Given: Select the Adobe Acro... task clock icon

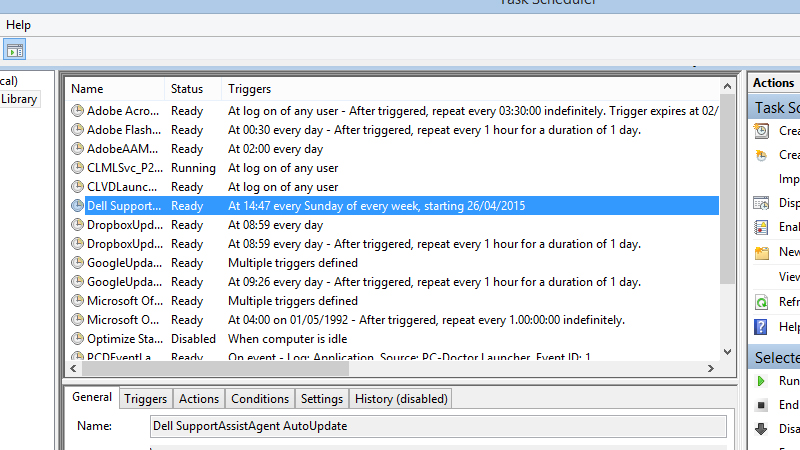Looking at the screenshot, I should tap(77, 111).
